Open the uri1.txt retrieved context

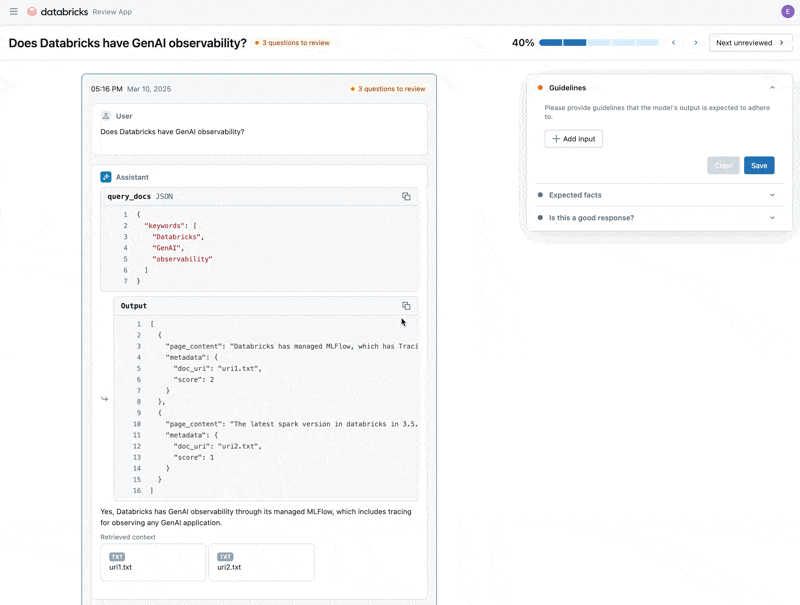tap(153, 562)
